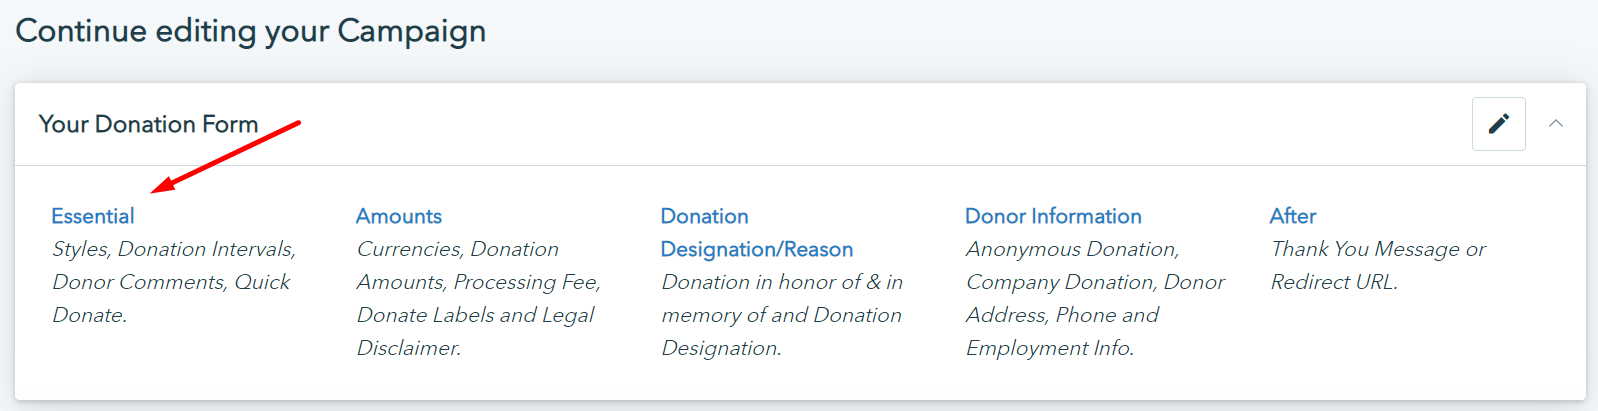
Task: Click the "Redirect URL." text
Action: (x=1334, y=282)
